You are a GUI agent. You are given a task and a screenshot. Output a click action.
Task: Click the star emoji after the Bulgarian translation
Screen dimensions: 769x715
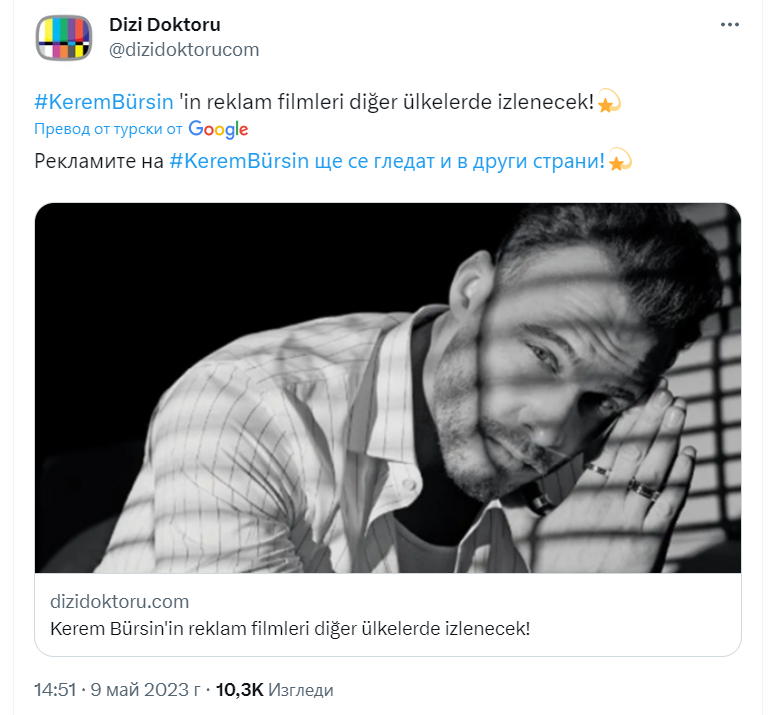pos(620,161)
